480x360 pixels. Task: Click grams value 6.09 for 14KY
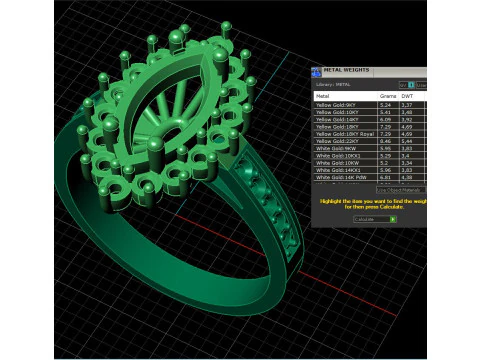385,120
